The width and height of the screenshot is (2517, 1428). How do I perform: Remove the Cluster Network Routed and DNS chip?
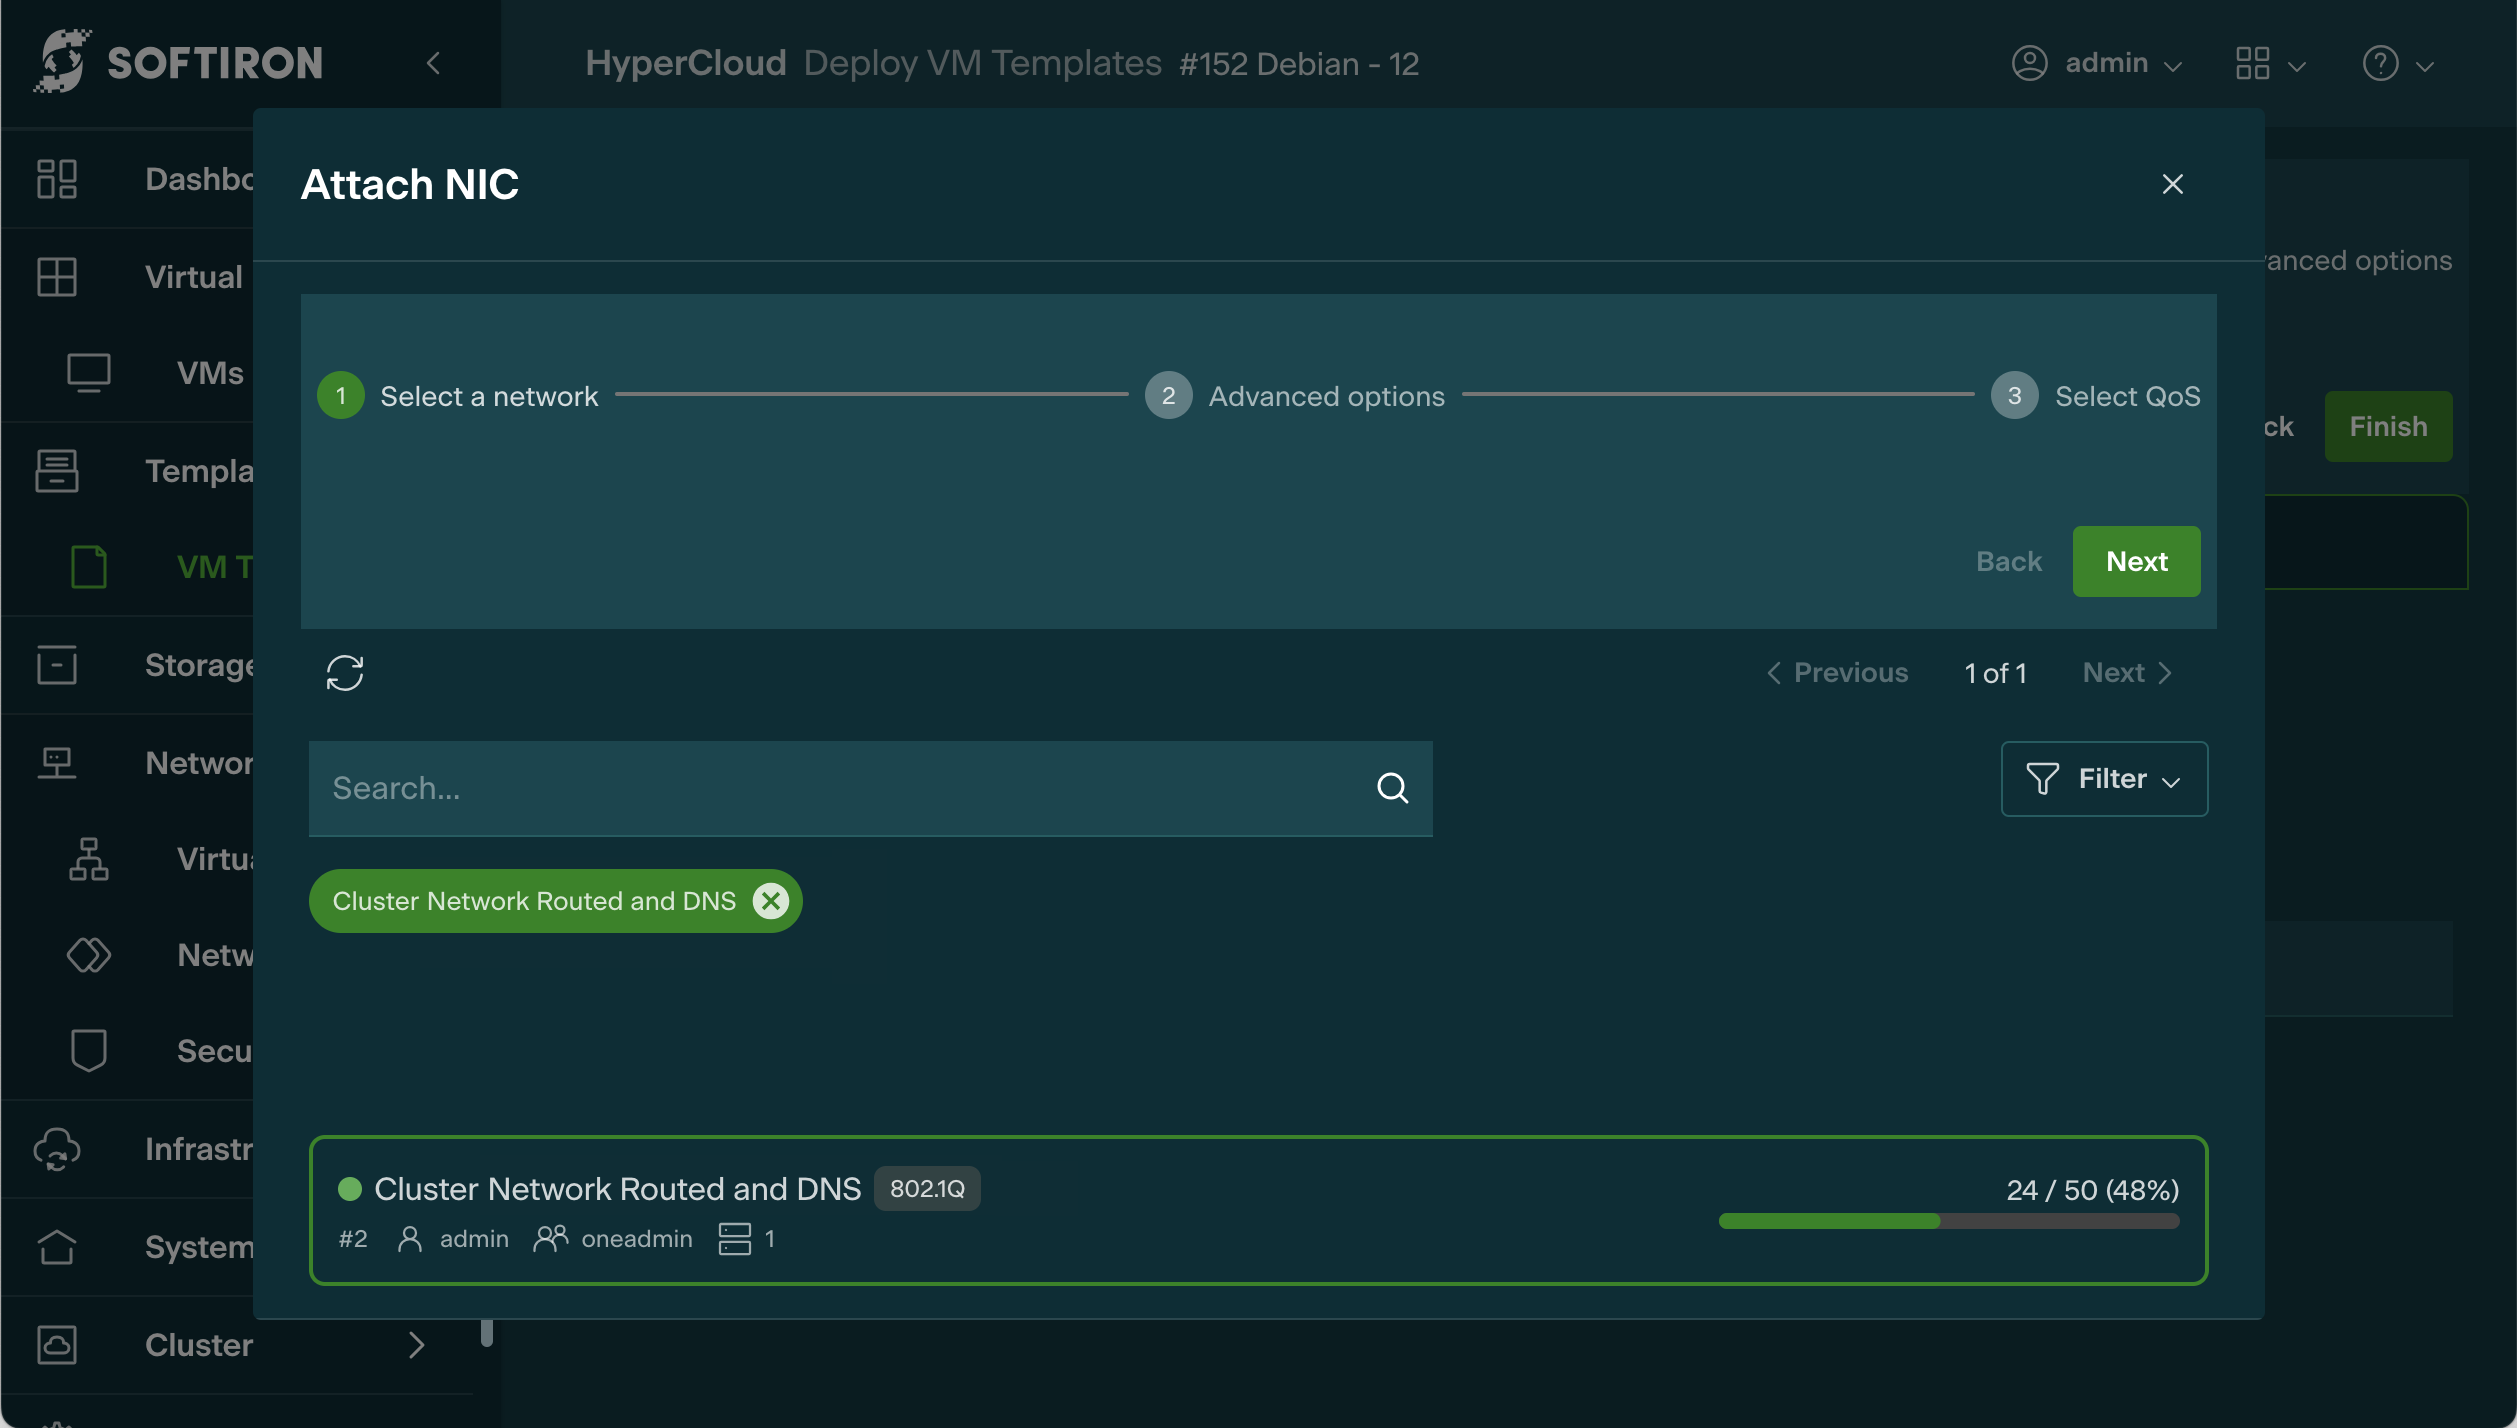click(x=770, y=901)
